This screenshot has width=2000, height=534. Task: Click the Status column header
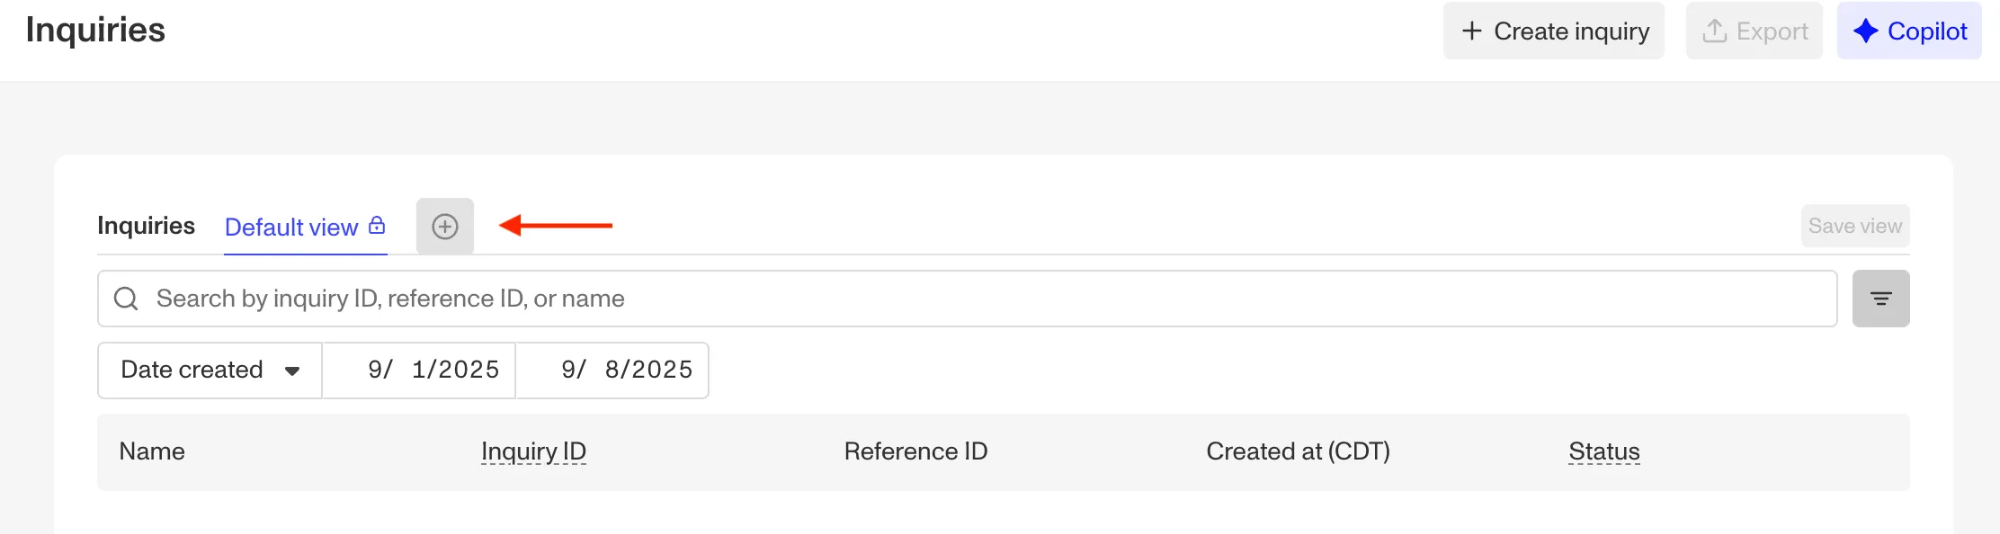[1603, 452]
